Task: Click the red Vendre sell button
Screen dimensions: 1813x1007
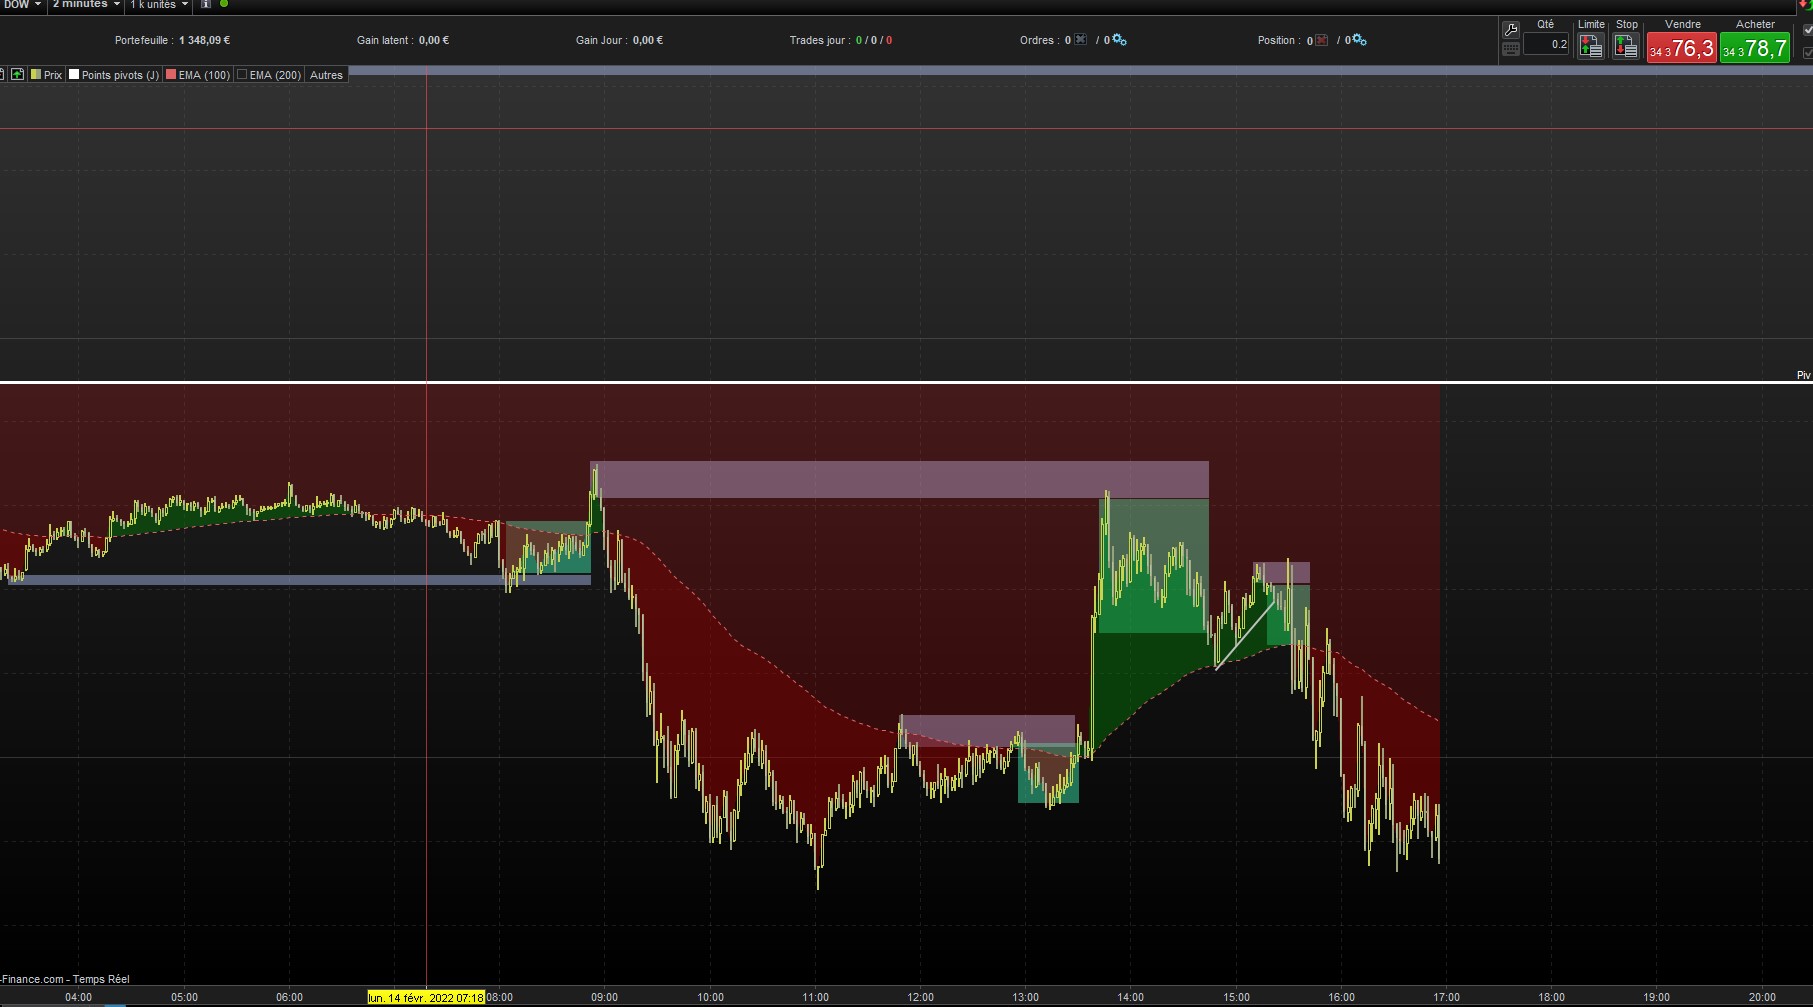Action: (x=1682, y=48)
